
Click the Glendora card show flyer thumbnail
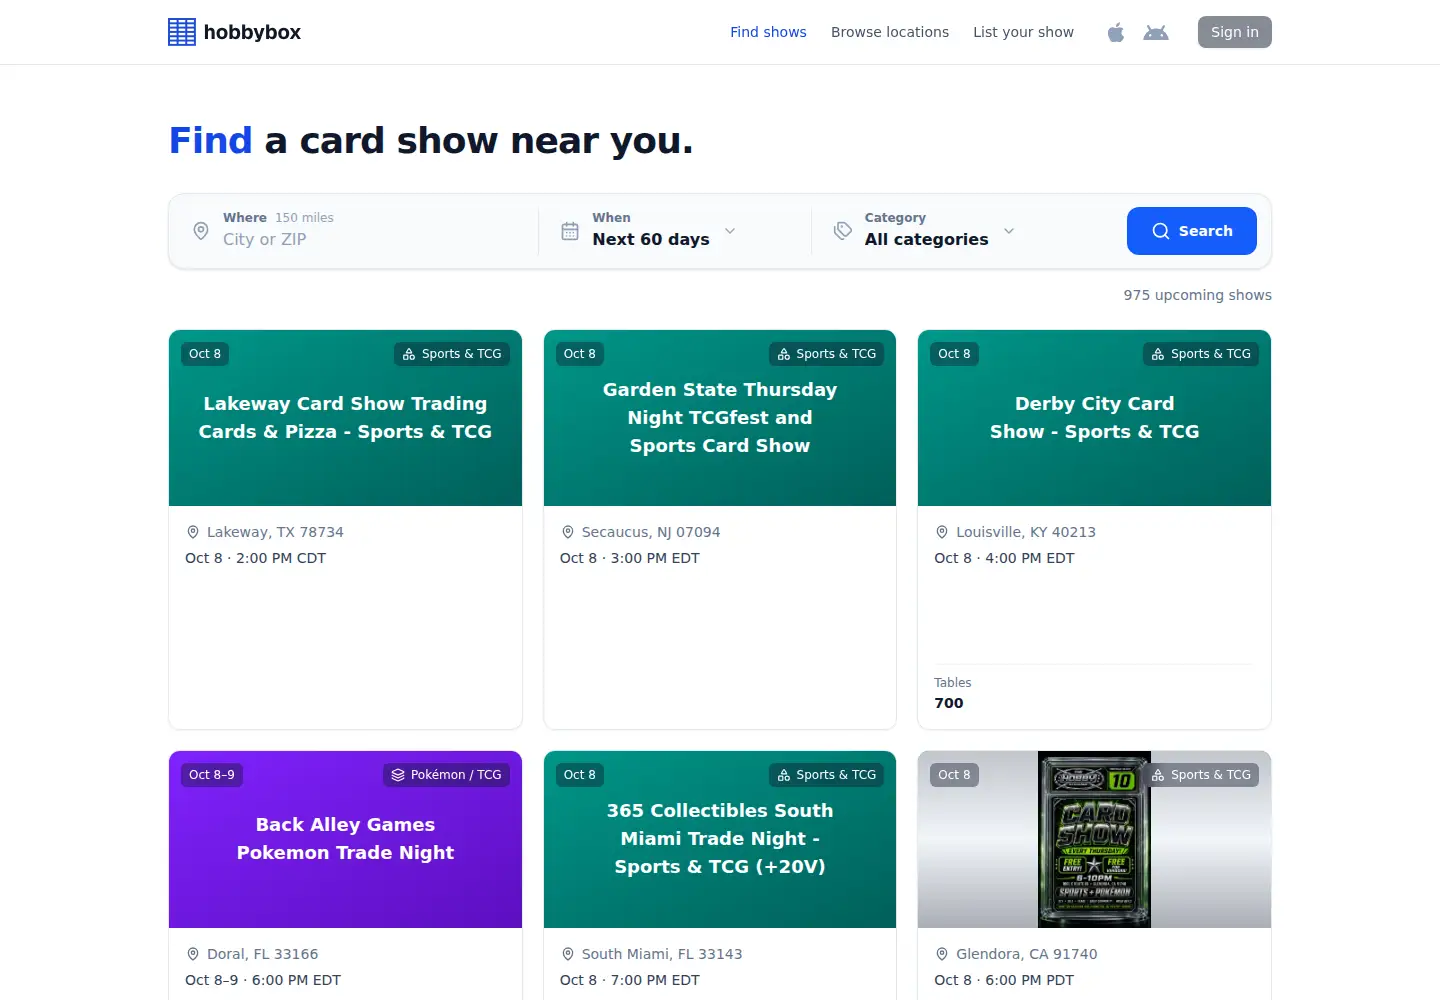pos(1094,839)
